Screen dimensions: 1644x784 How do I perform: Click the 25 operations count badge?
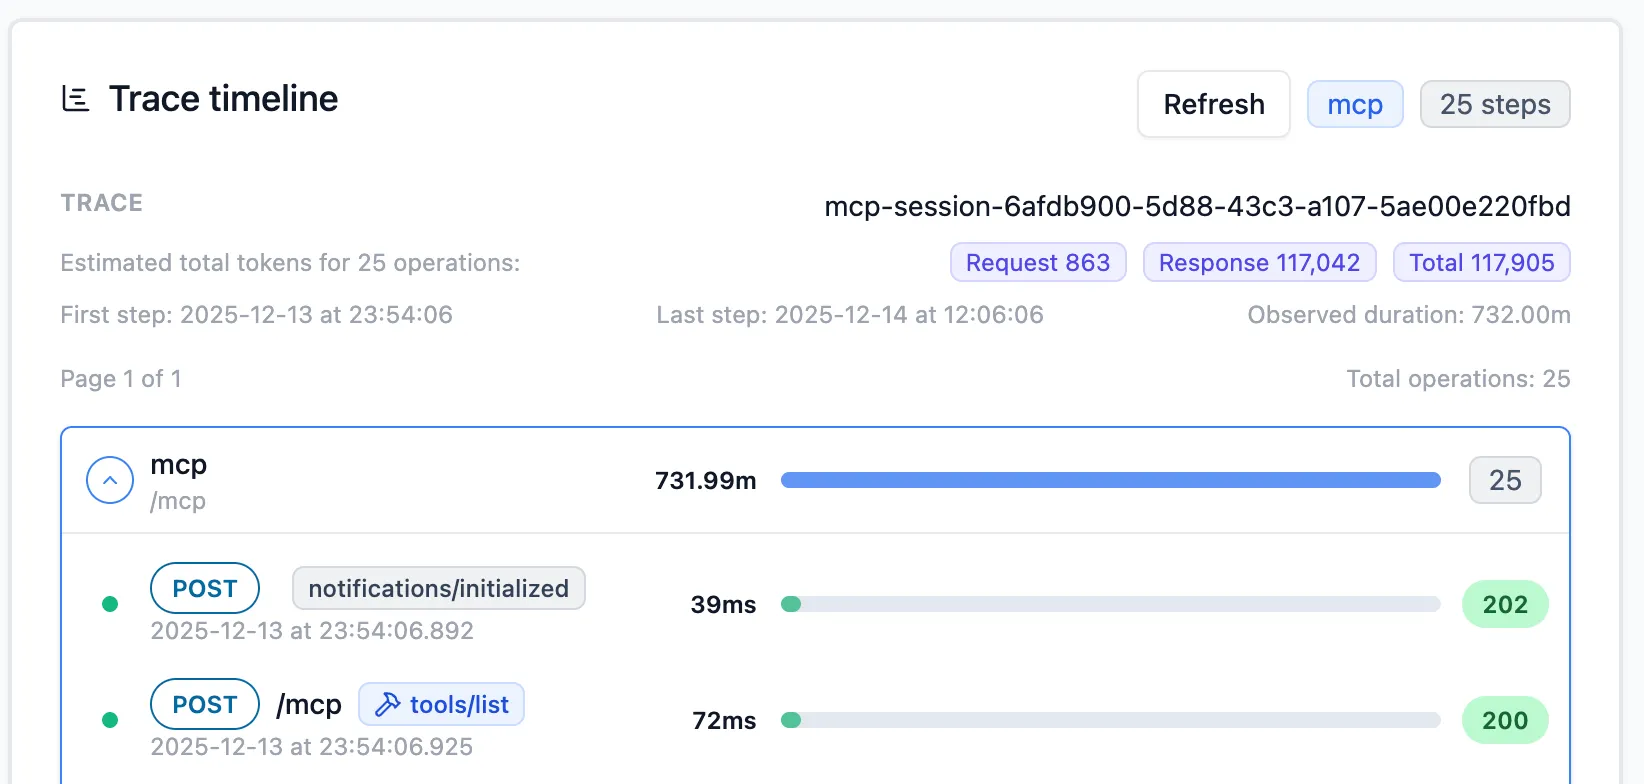point(1505,480)
